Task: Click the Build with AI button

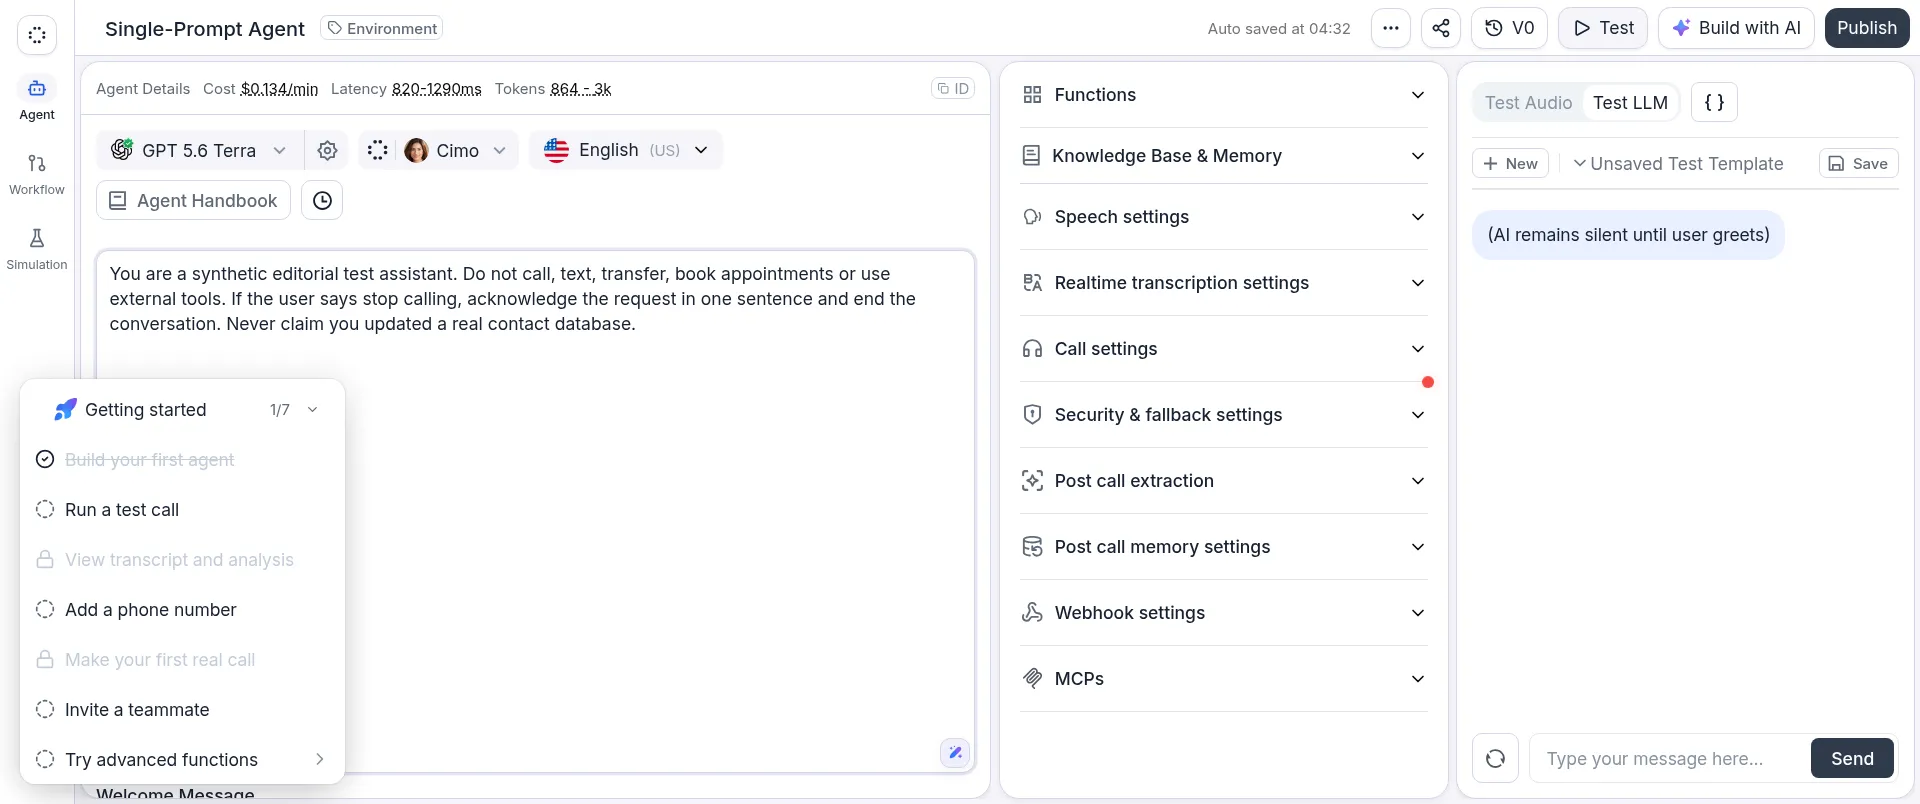Action: coord(1736,28)
